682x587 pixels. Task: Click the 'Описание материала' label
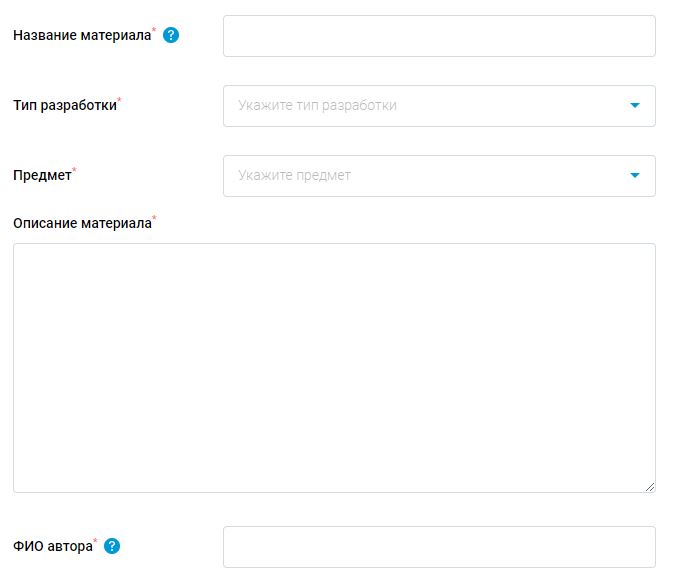click(x=81, y=223)
